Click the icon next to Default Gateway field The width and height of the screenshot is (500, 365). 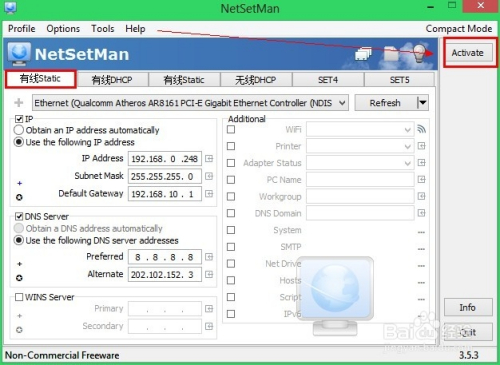(x=209, y=194)
